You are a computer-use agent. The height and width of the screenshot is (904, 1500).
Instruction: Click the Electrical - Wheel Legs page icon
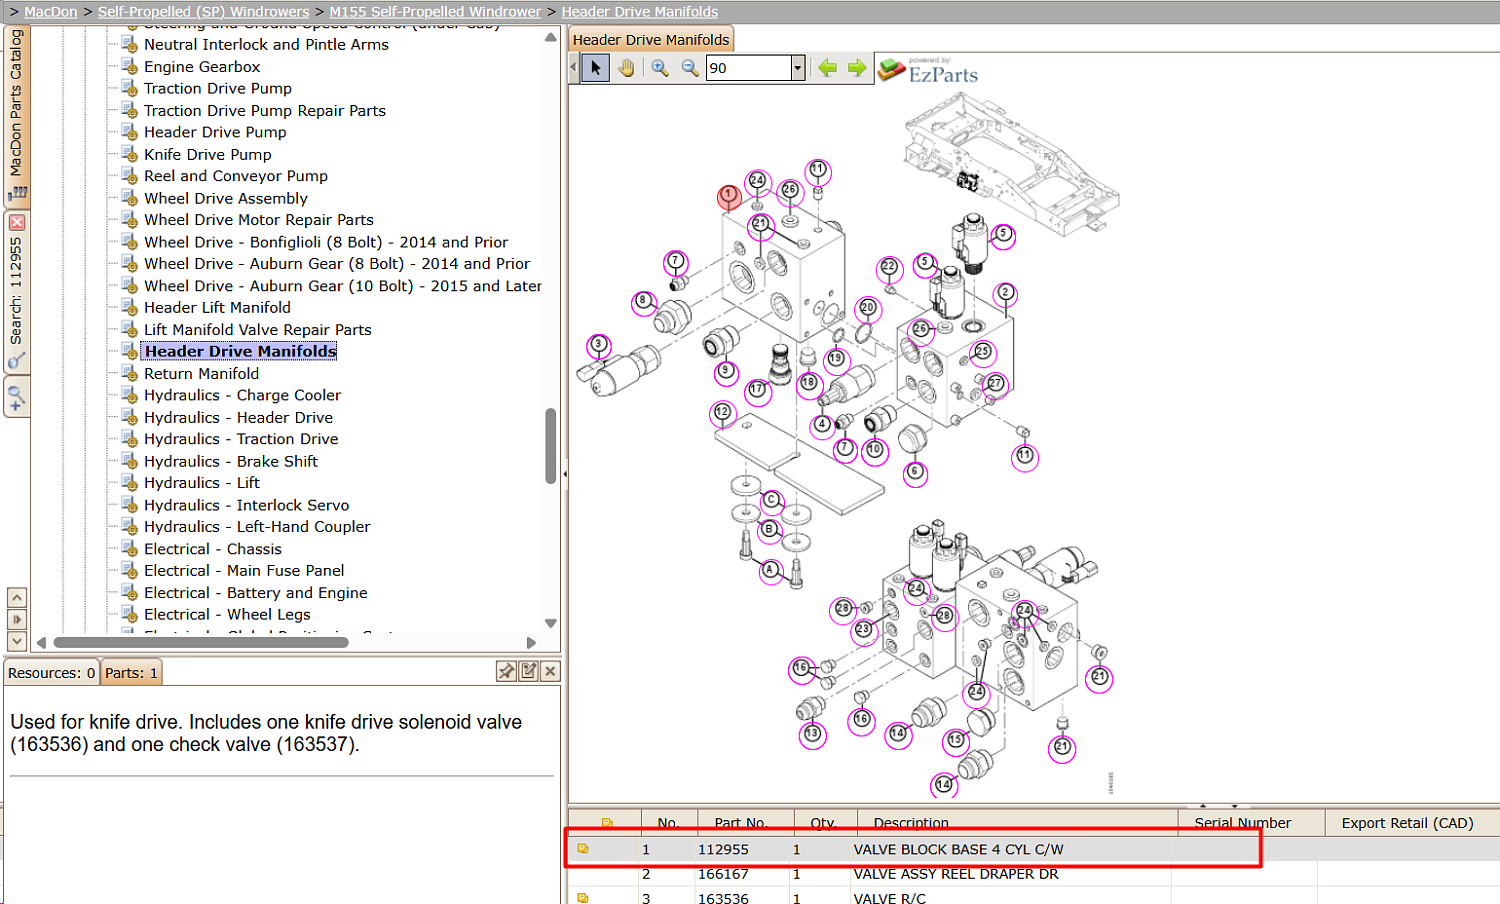click(x=129, y=615)
